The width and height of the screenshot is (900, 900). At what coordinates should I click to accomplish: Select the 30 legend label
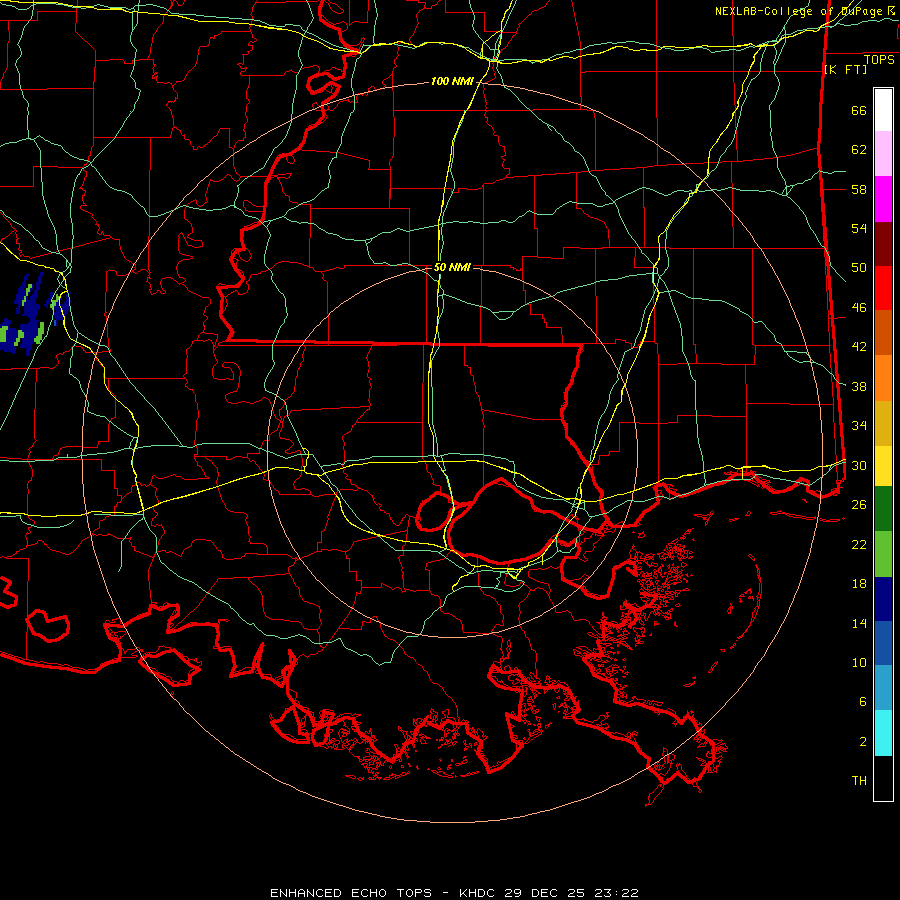pyautogui.click(x=859, y=465)
